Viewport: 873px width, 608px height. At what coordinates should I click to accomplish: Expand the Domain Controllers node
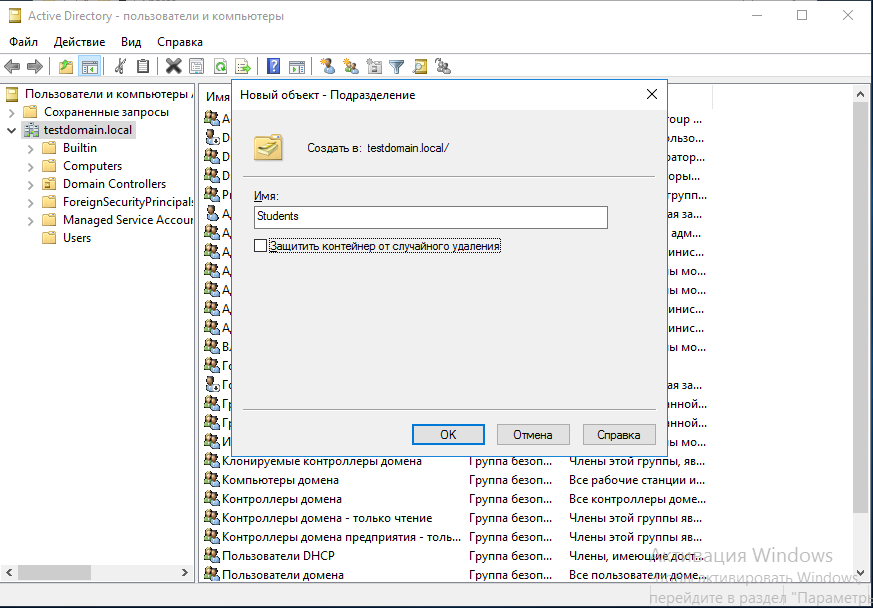pyautogui.click(x=30, y=184)
